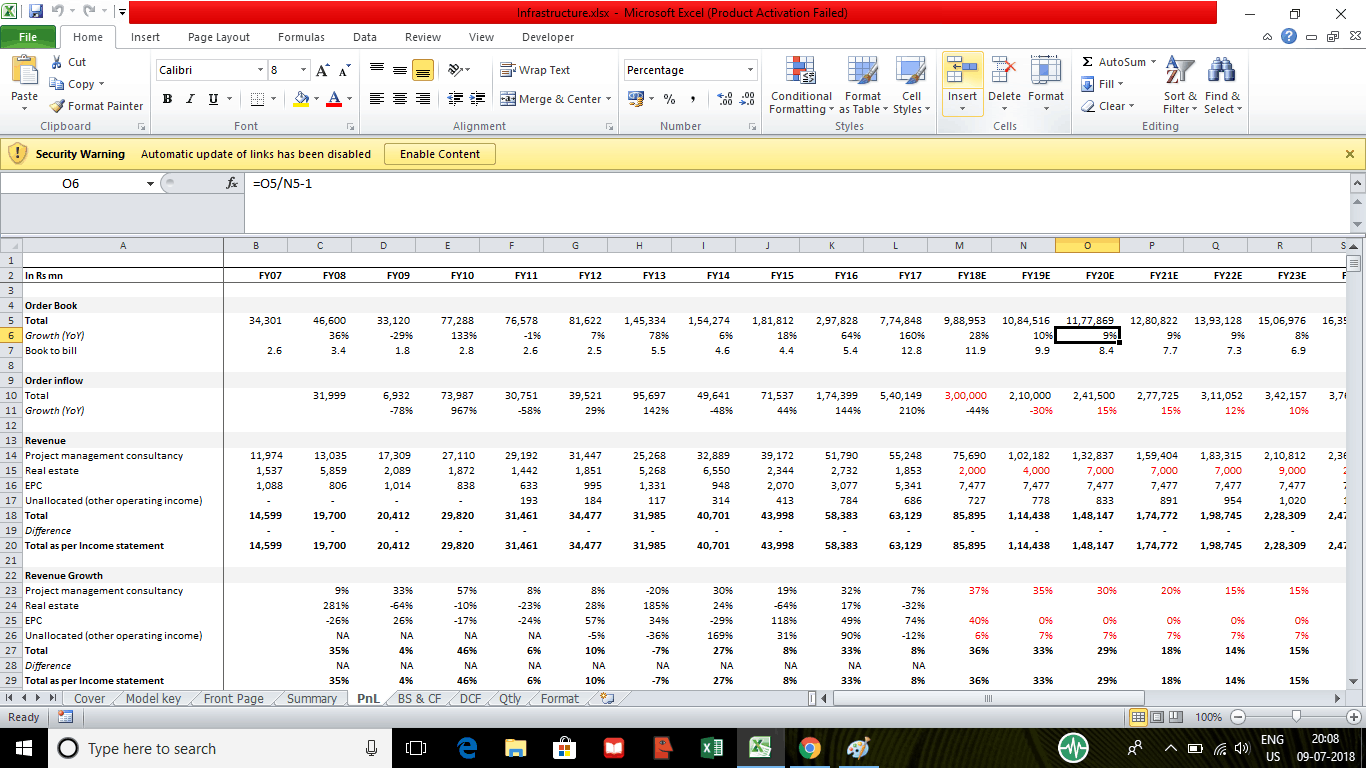Toggle Italic formatting

tap(191, 99)
